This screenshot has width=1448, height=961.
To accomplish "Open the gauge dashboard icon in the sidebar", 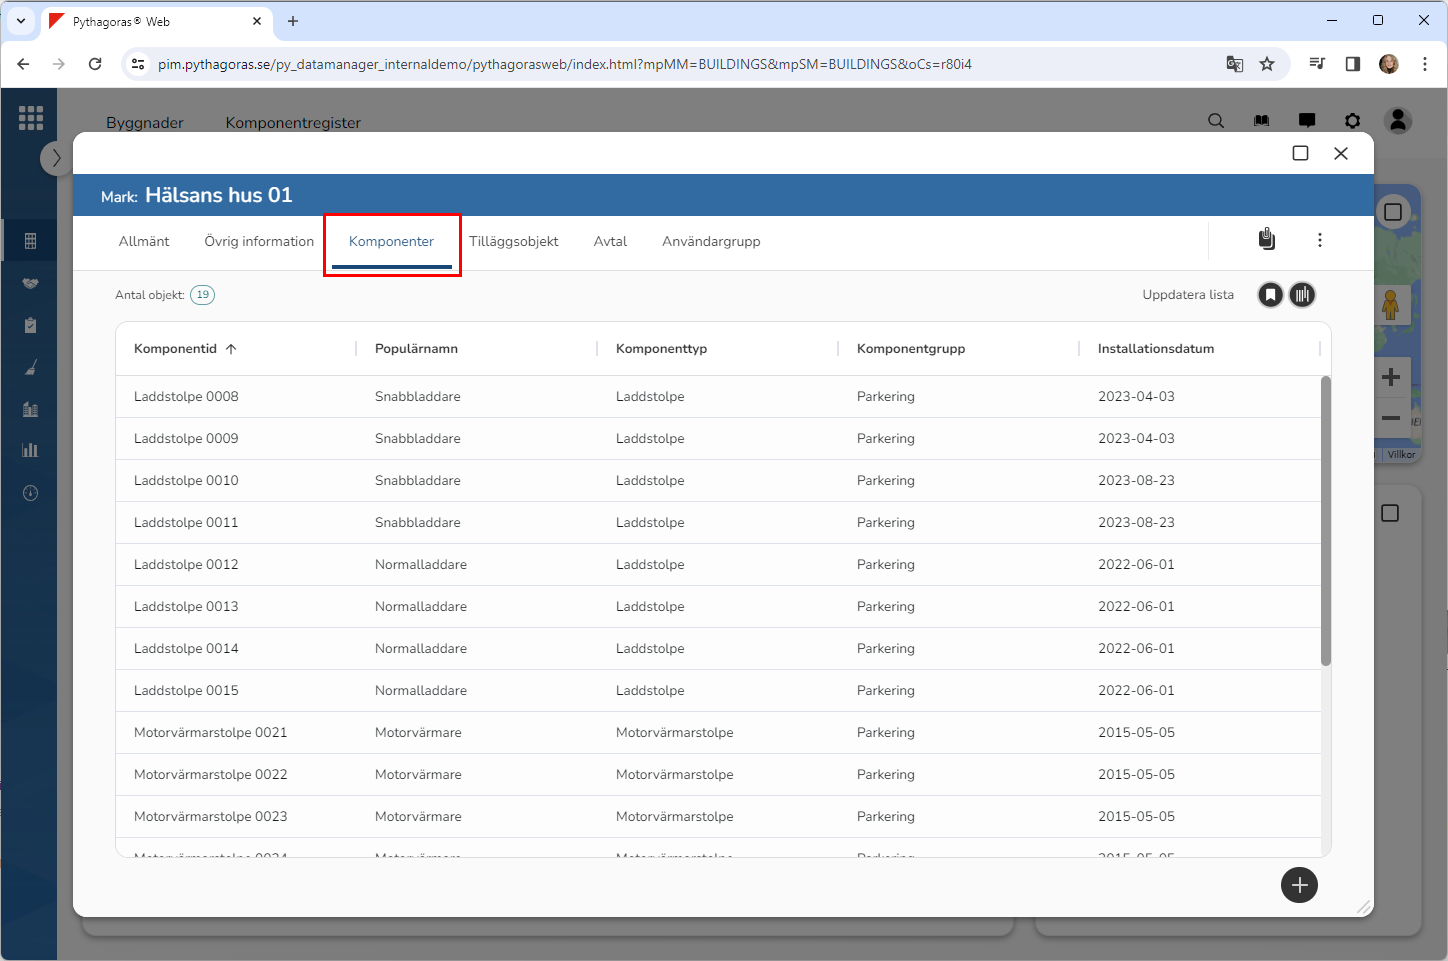I will click(30, 493).
